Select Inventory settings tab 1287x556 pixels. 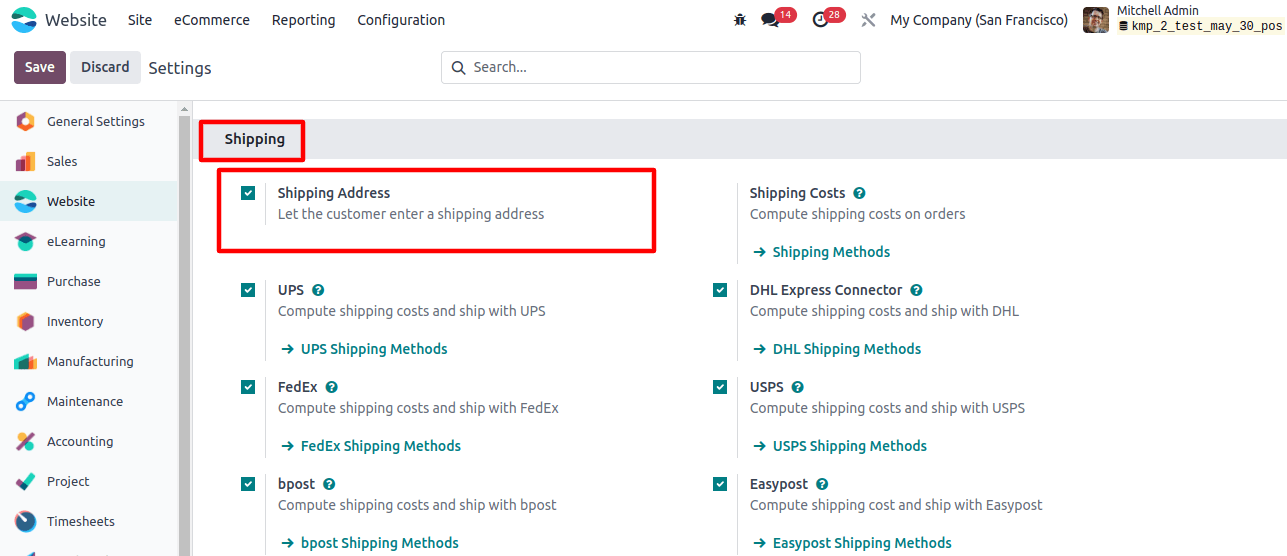(89, 322)
